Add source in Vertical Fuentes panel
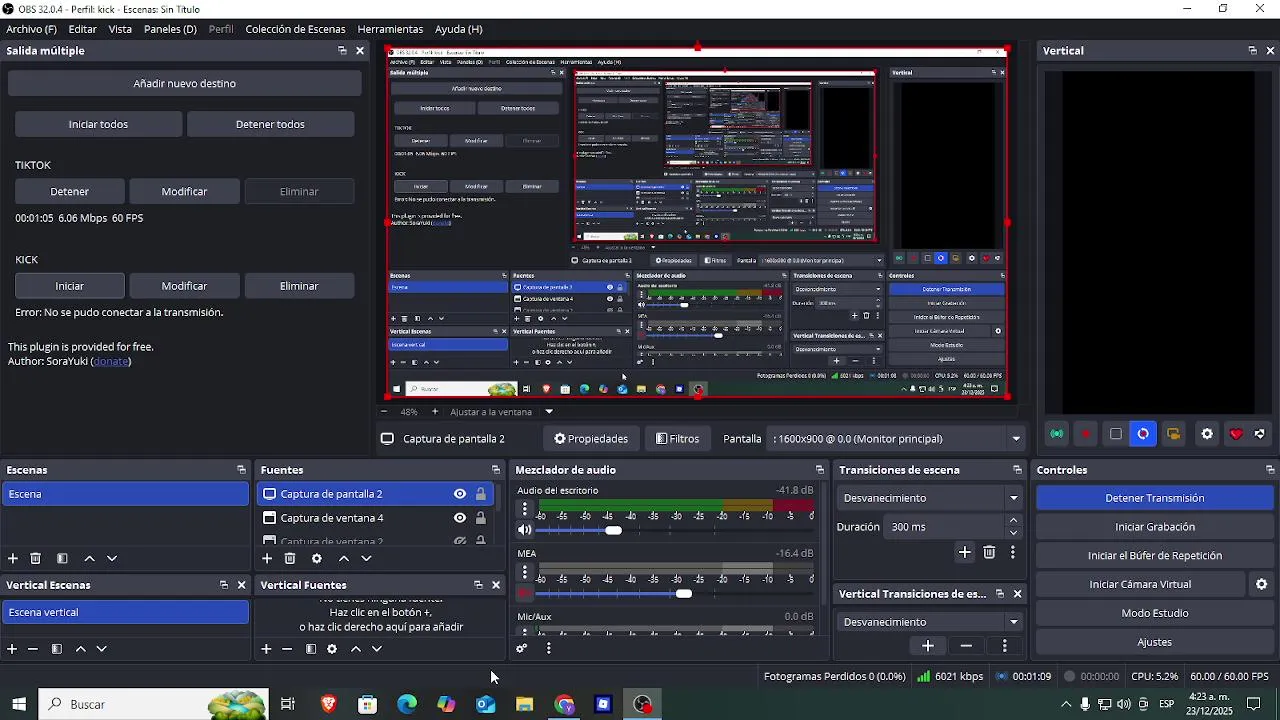 [x=266, y=649]
